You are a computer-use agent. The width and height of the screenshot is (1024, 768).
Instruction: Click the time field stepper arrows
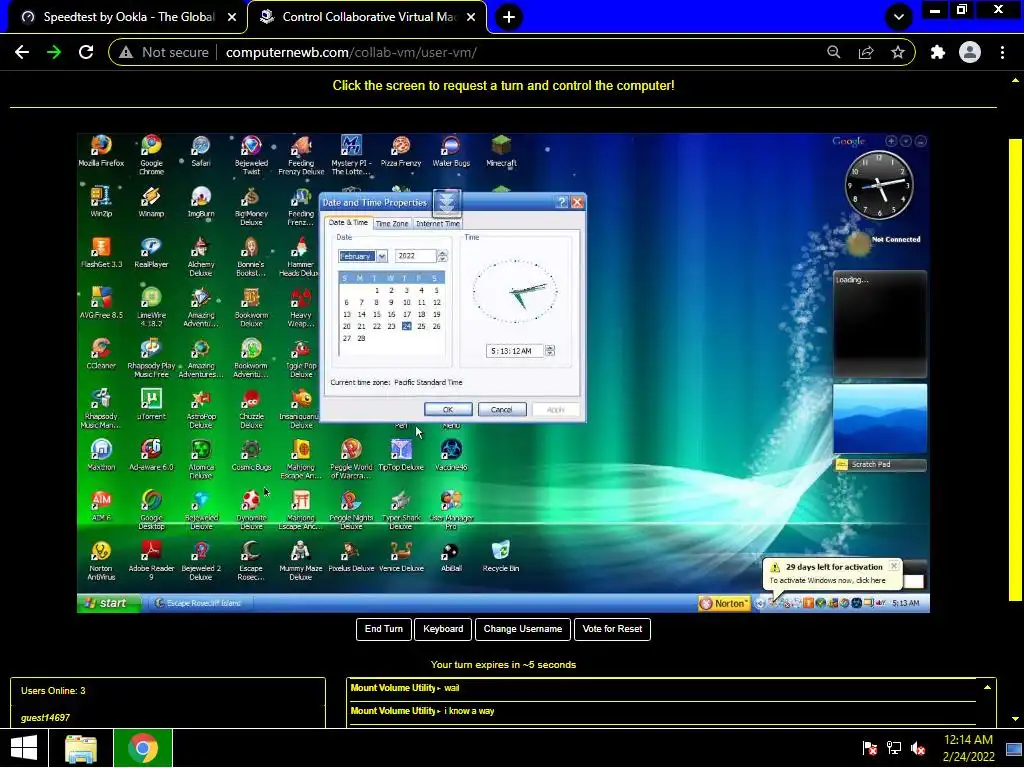[550, 351]
